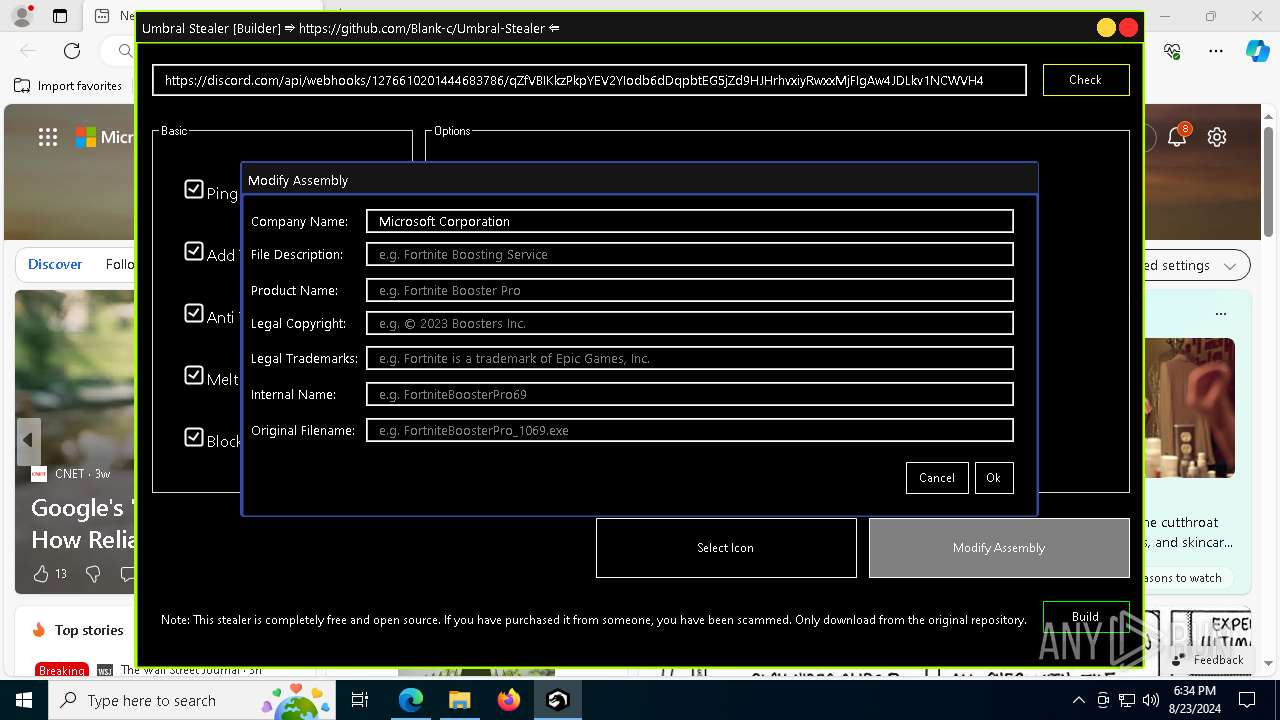This screenshot has height=720, width=1280.
Task: Edit the Company Name field
Action: [x=689, y=221]
